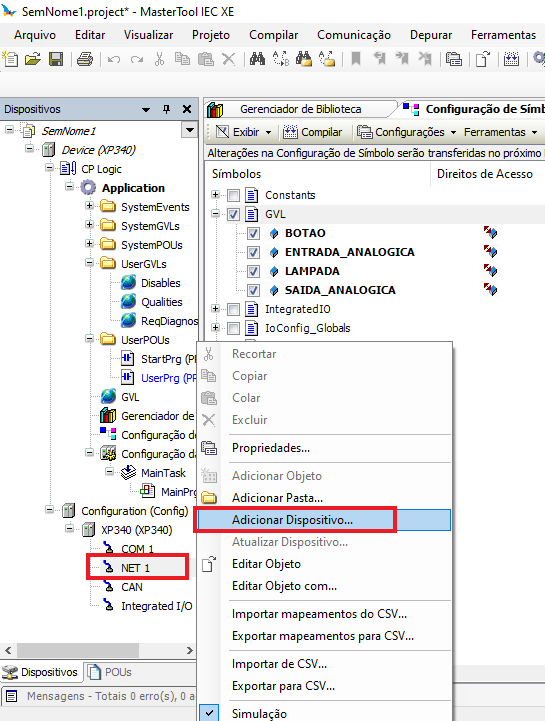The height and width of the screenshot is (721, 545).
Task: Uncheck the SAIDA_ANALOGICA symbol checkbox
Action: point(253,290)
